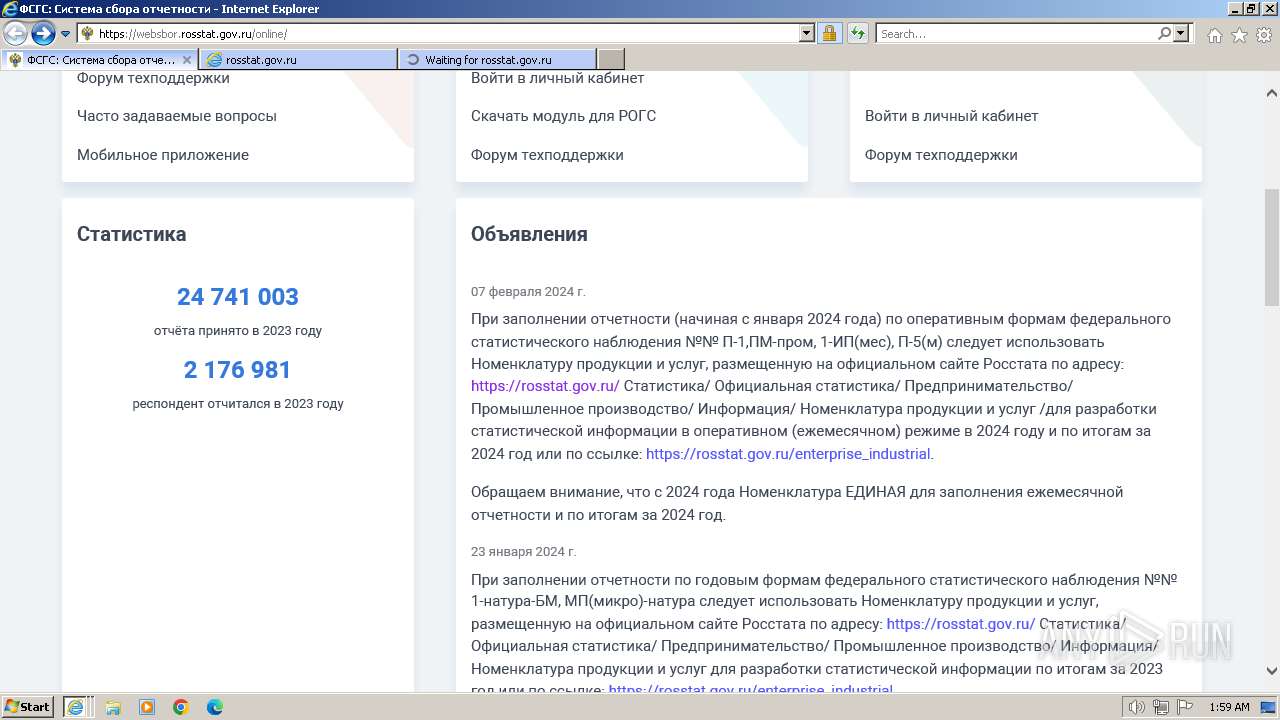Click Скачать модуль для РОГС link

tap(564, 116)
